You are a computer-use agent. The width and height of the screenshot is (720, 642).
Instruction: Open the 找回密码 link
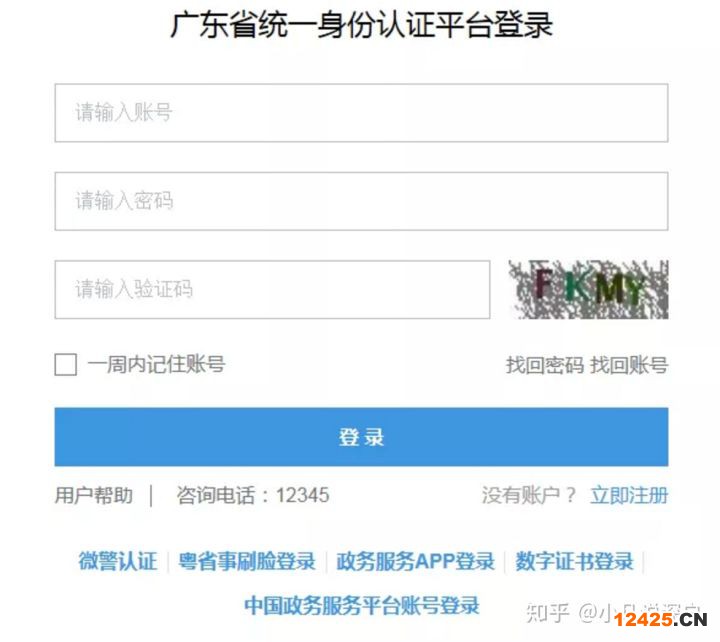click(x=545, y=365)
